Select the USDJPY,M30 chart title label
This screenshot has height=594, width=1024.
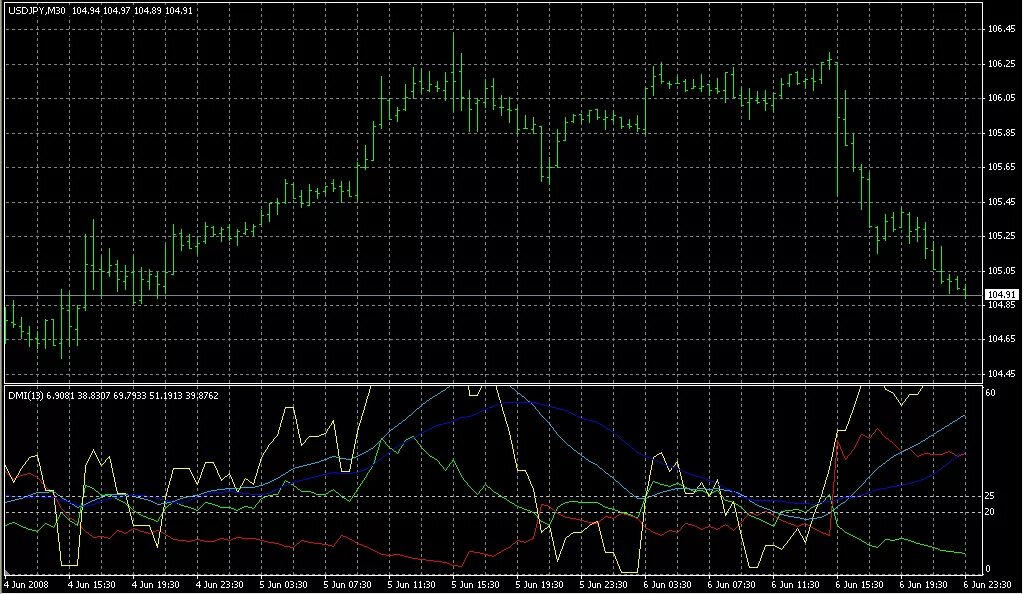[37, 12]
